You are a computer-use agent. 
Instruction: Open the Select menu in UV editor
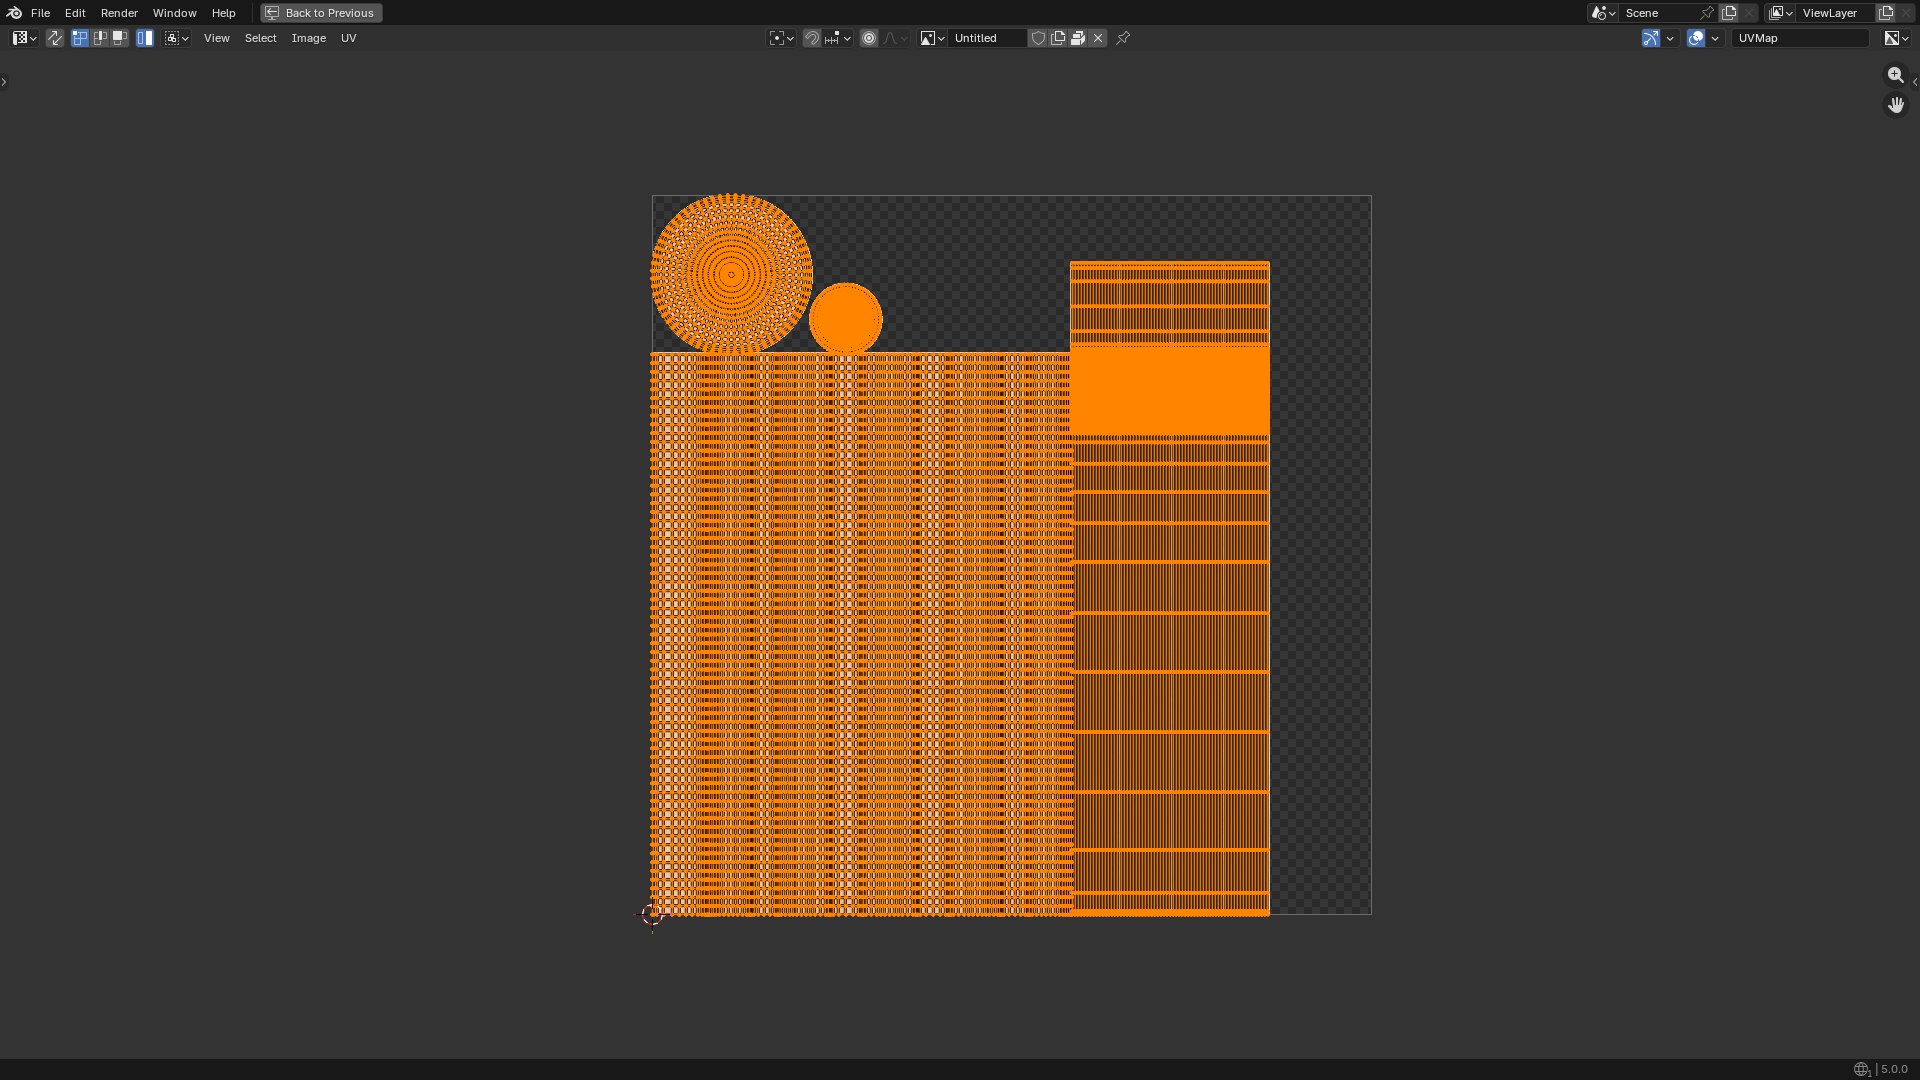[x=260, y=38]
